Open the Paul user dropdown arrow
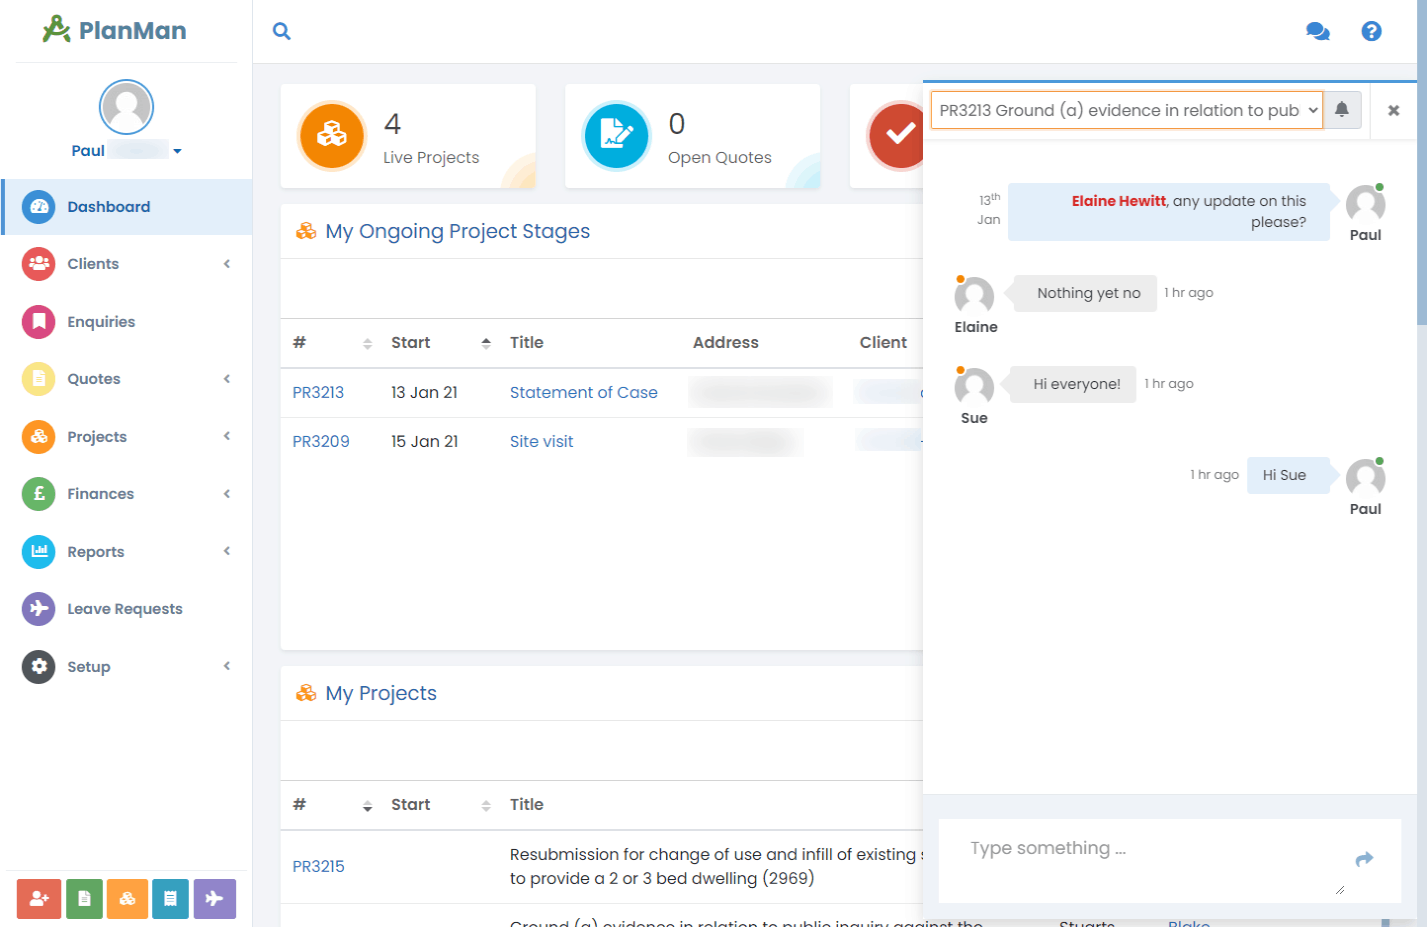The width and height of the screenshot is (1427, 927). pyautogui.click(x=177, y=151)
